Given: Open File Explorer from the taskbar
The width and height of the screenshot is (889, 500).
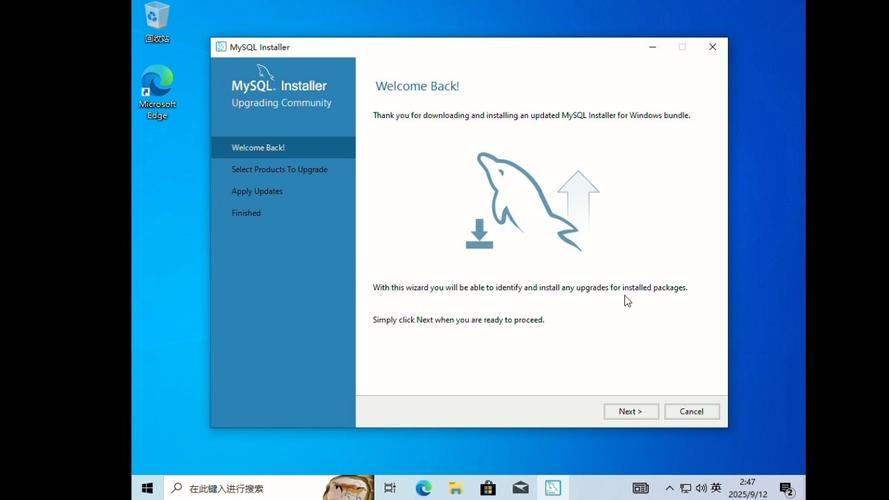Looking at the screenshot, I should point(455,488).
